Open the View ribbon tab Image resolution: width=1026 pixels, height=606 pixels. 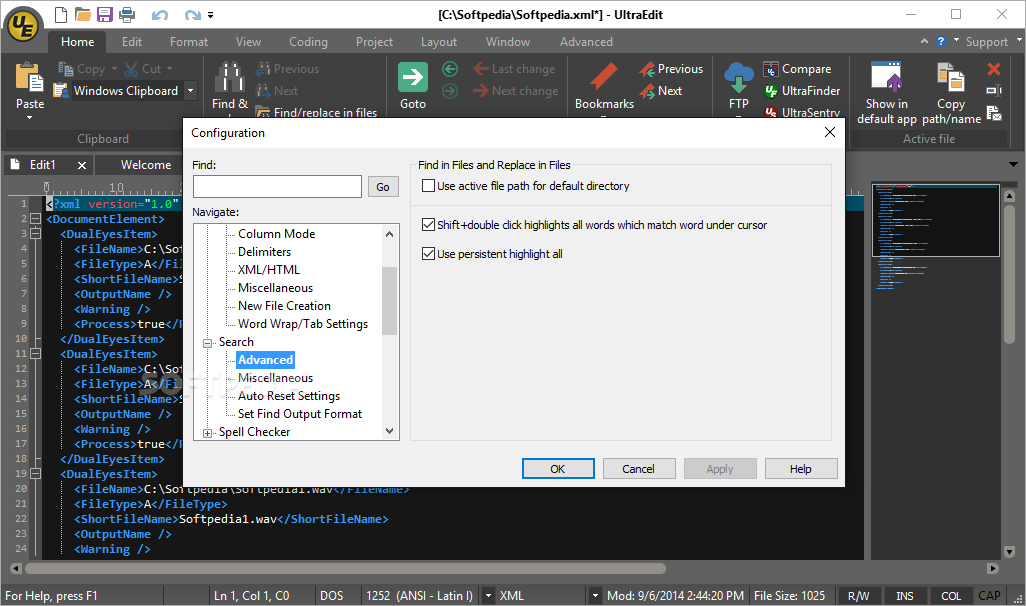click(248, 42)
